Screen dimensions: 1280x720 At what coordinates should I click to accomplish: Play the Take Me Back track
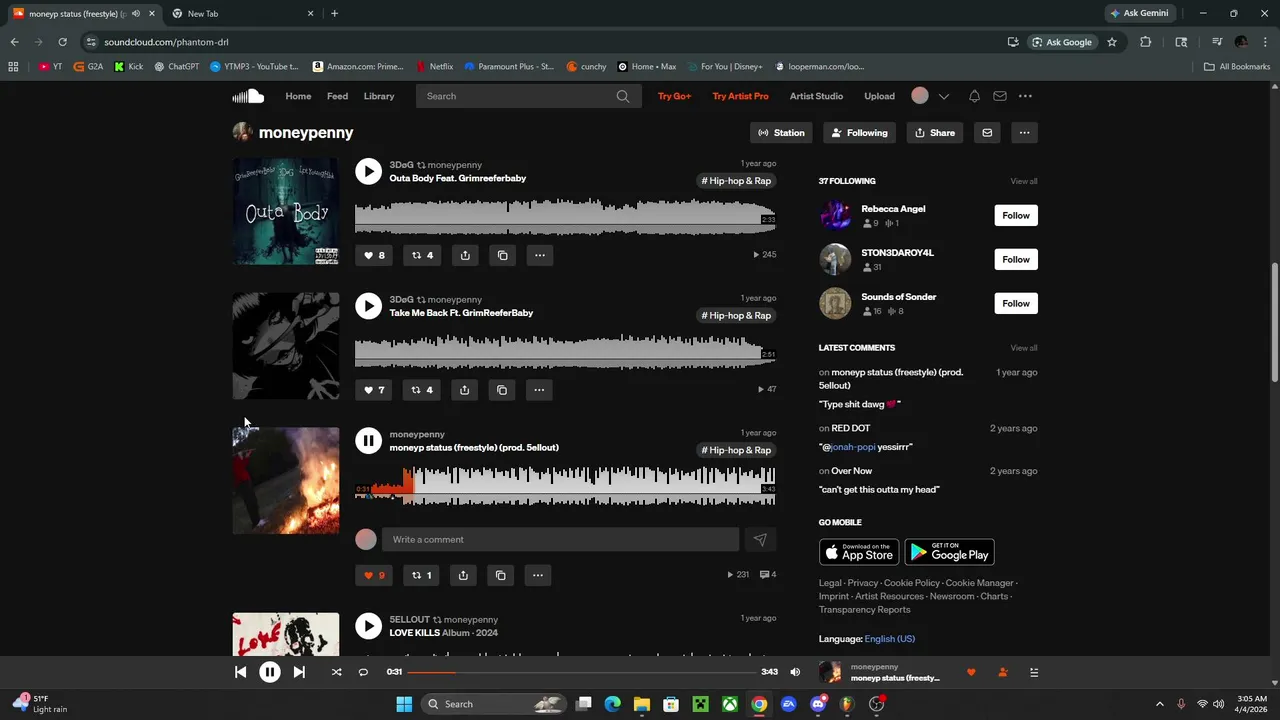point(369,306)
